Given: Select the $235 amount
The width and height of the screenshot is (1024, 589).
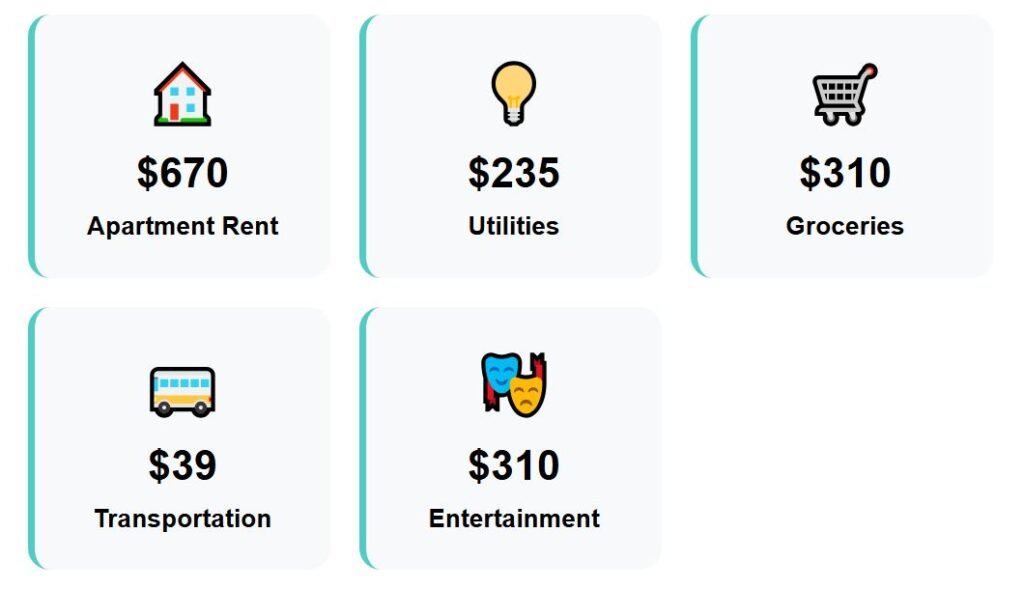Looking at the screenshot, I should [x=513, y=173].
